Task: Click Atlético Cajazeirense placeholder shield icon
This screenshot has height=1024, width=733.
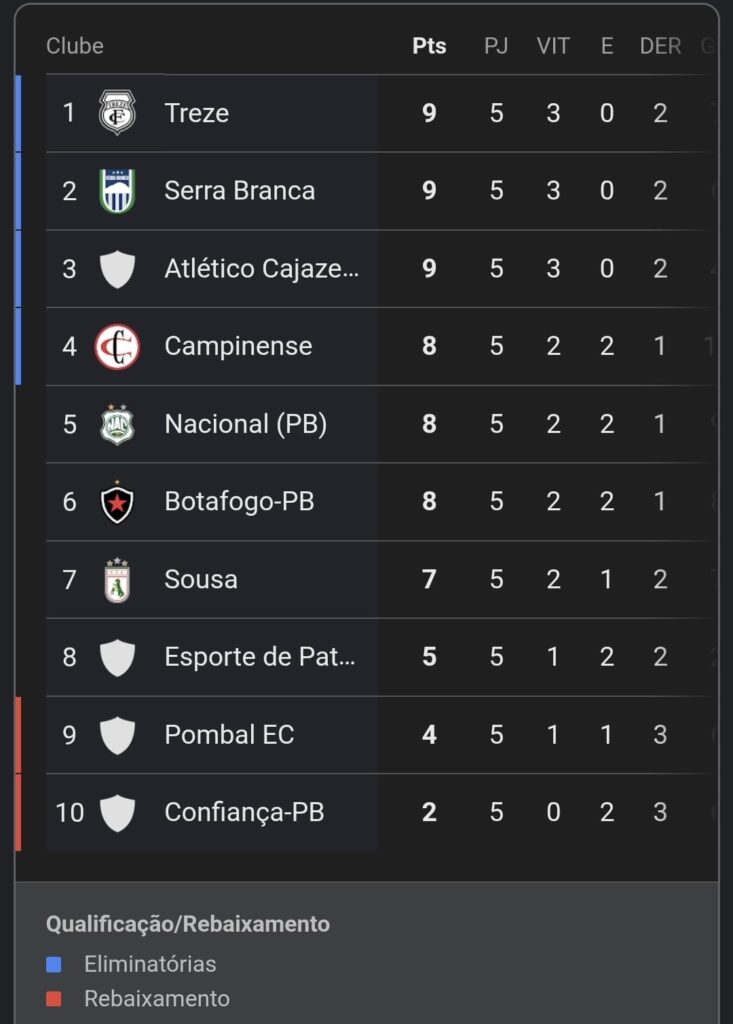Action: (x=117, y=269)
